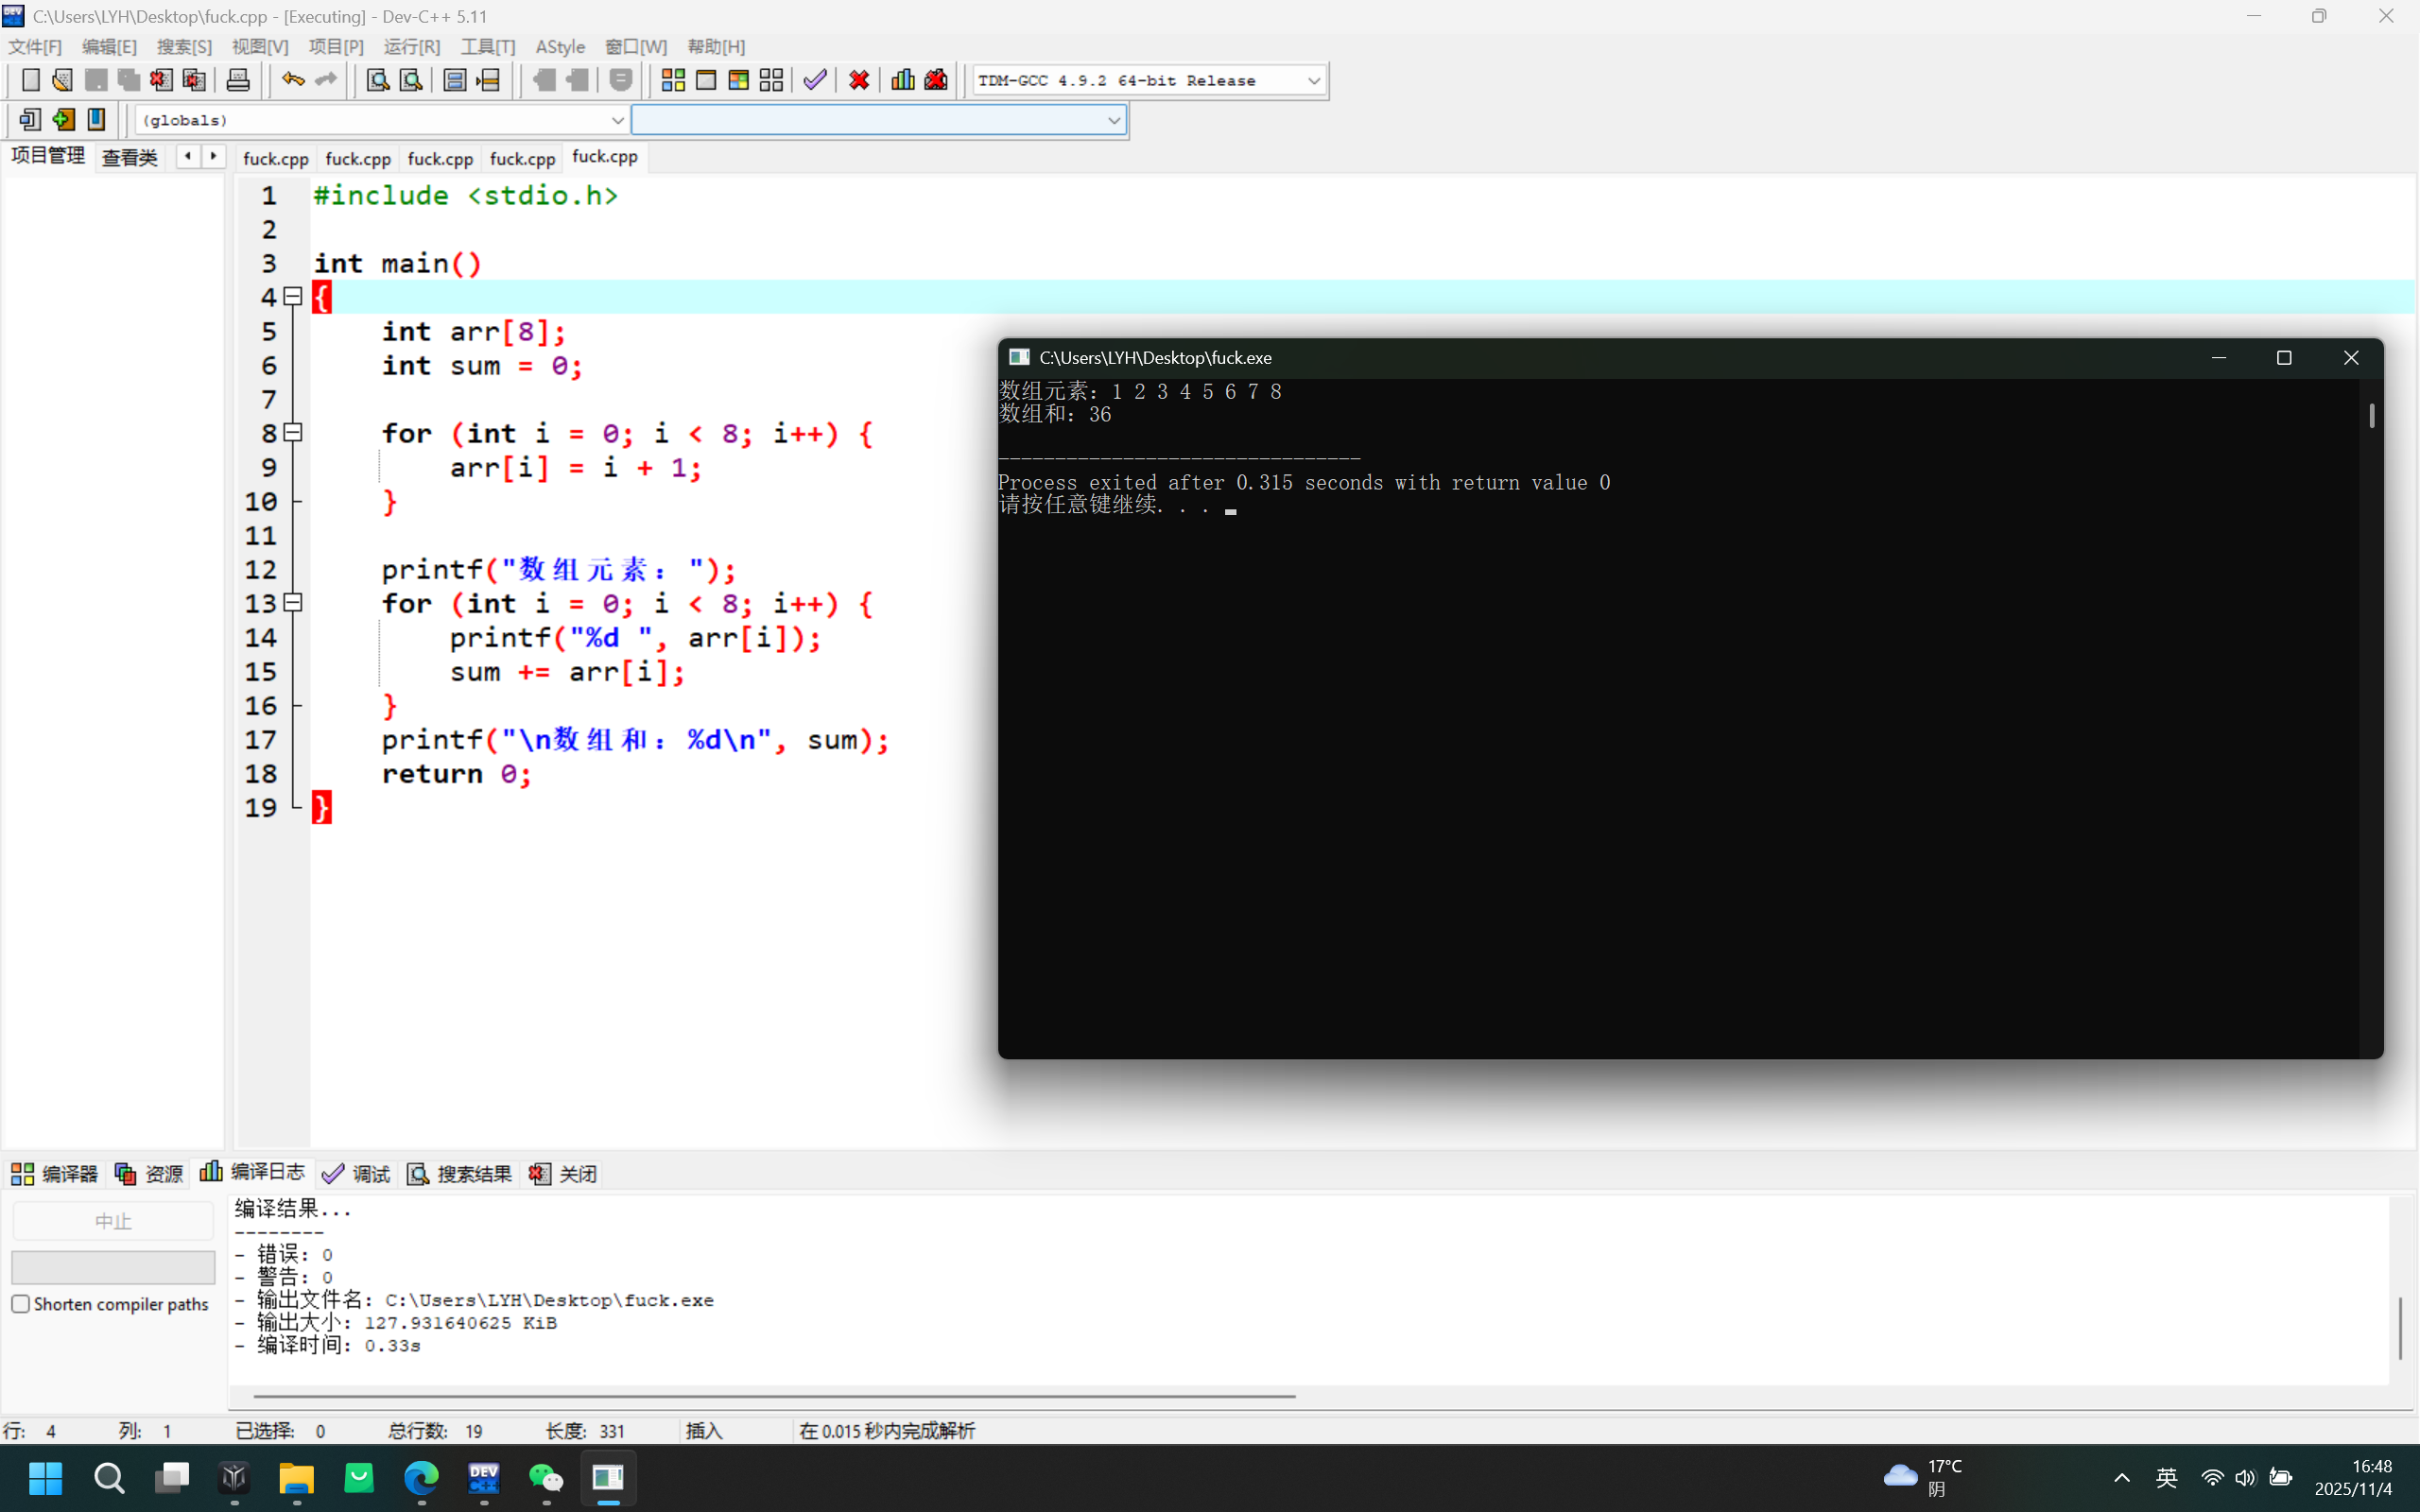Click the purple checkmark Debug icon
2420x1512 pixels.
click(815, 80)
